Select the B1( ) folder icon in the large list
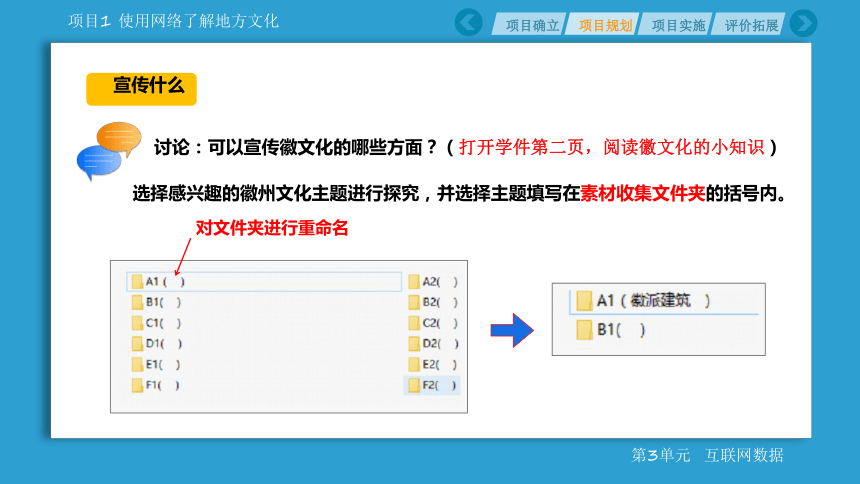 click(x=137, y=302)
